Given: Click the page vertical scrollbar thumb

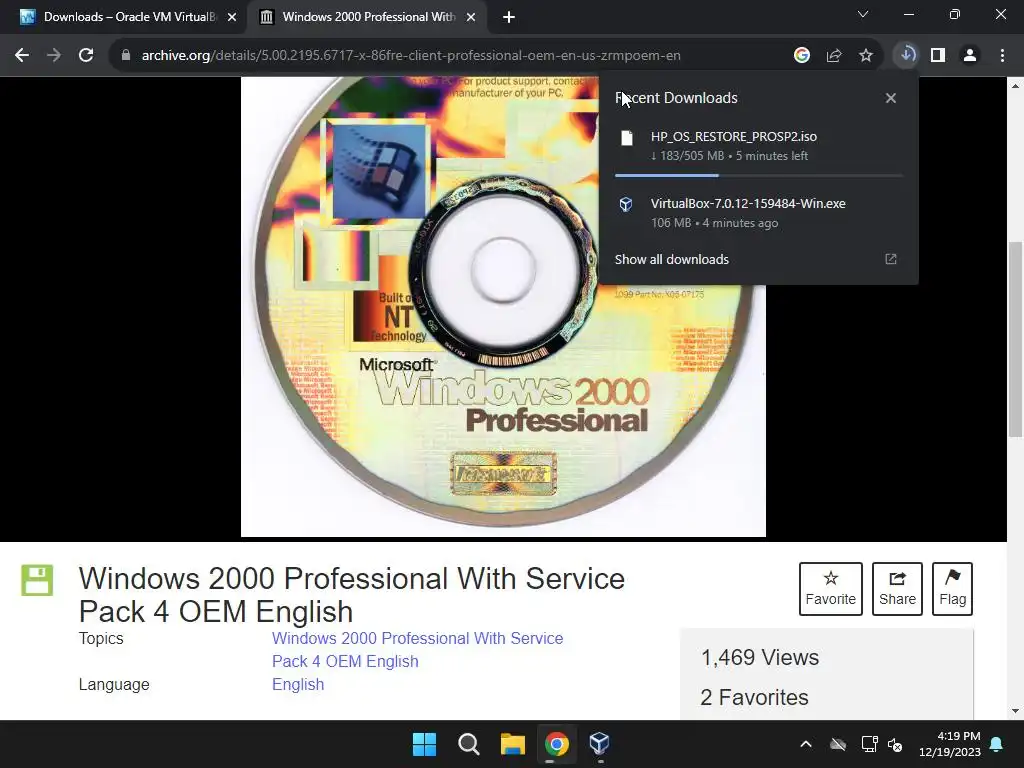Looking at the screenshot, I should pos(1015,340).
